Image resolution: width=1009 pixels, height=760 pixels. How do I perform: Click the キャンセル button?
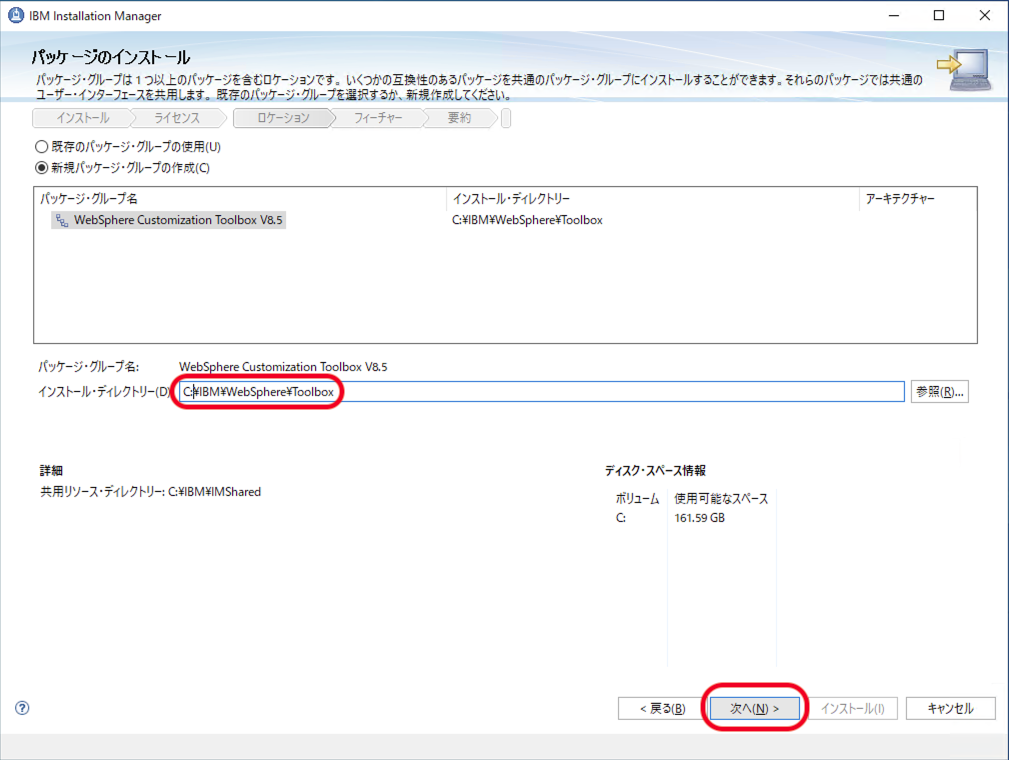click(x=950, y=708)
